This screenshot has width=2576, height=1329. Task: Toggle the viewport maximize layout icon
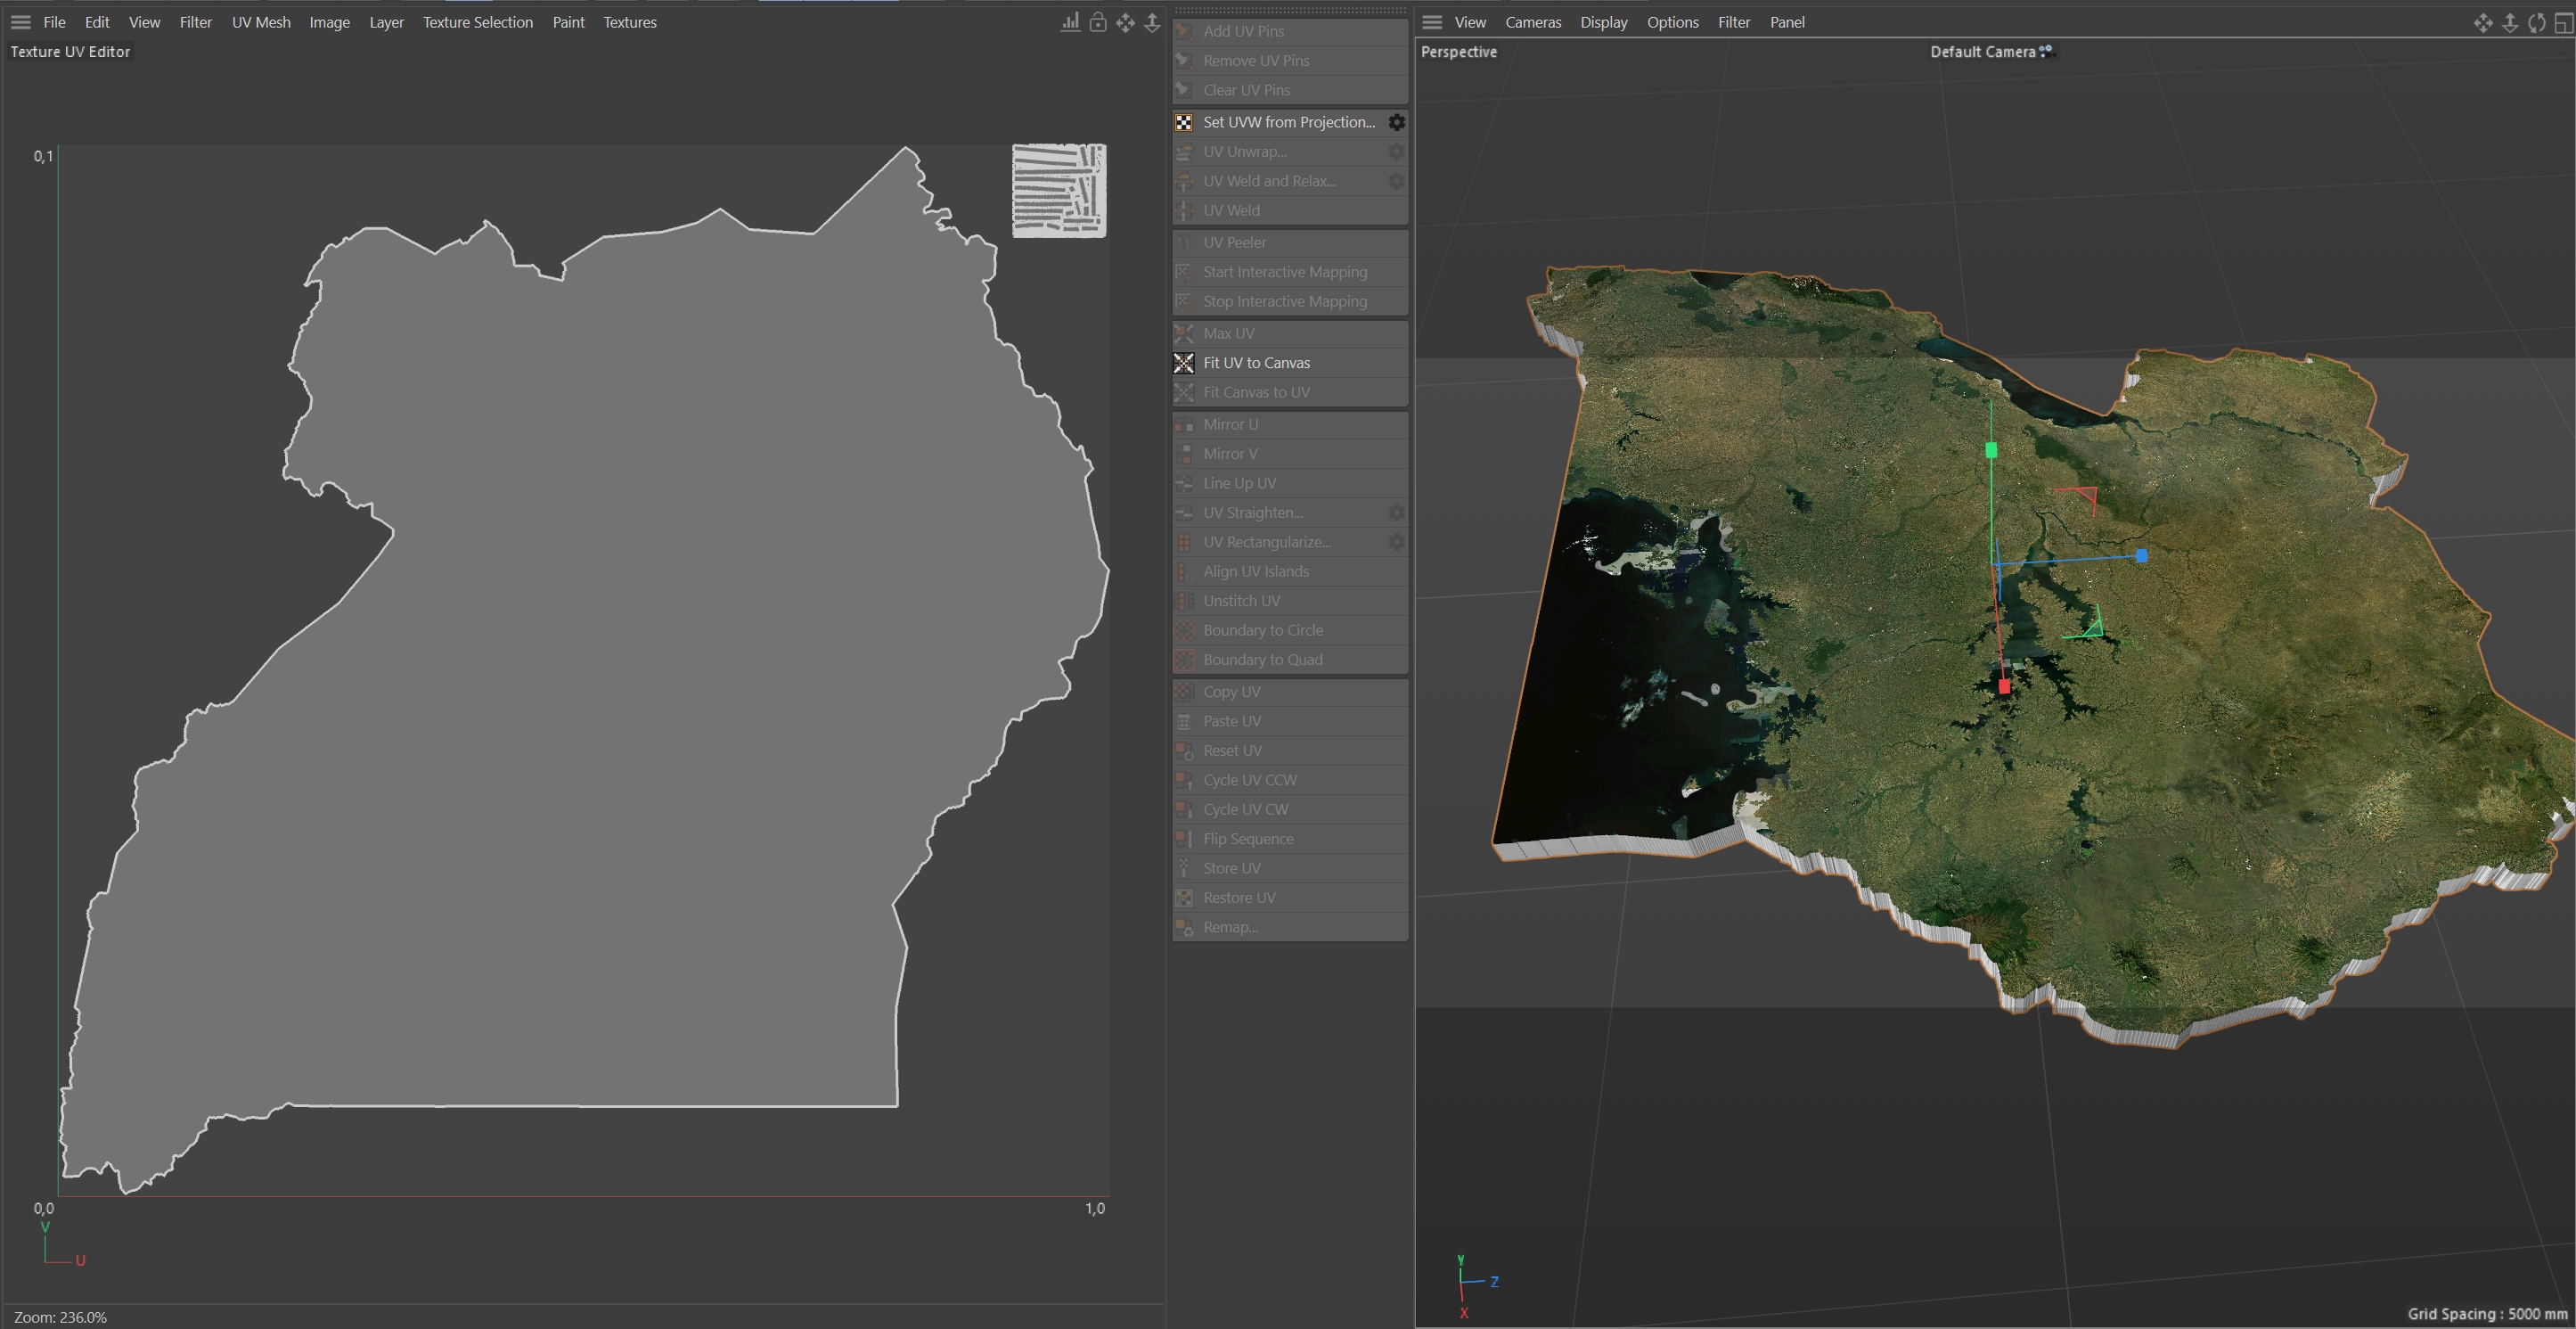coord(2563,22)
